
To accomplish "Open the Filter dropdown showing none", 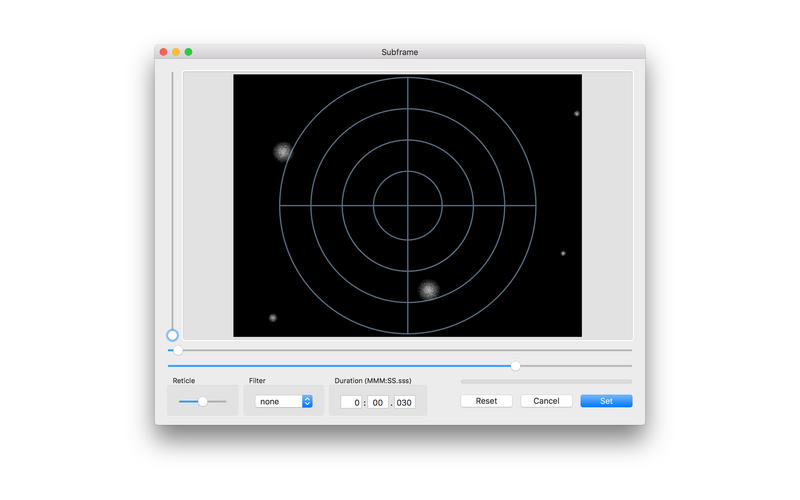I will (x=284, y=401).
